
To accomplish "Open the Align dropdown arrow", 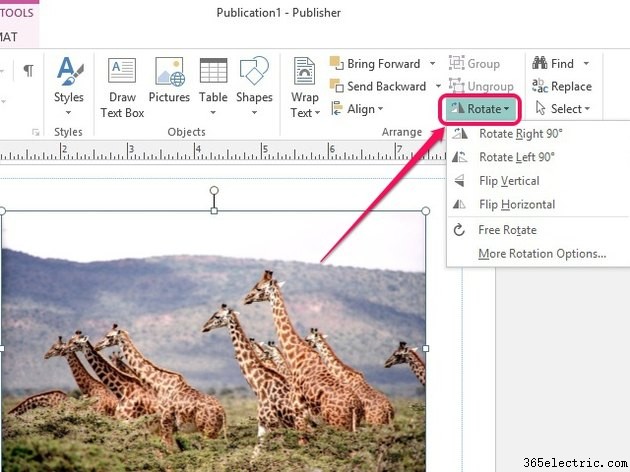I will [380, 109].
